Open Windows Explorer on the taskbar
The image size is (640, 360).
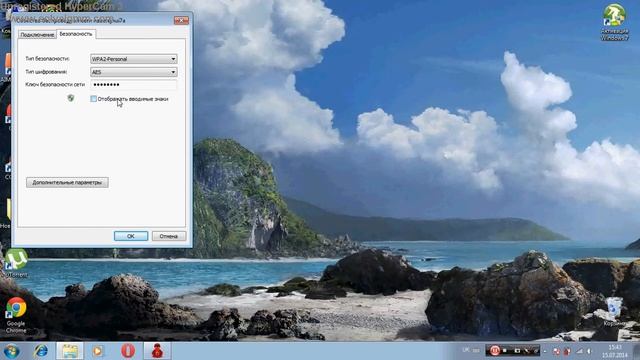pyautogui.click(x=70, y=351)
